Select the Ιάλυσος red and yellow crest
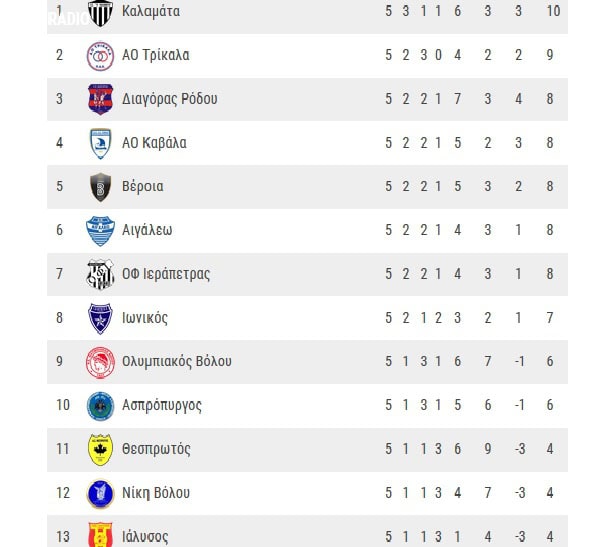The width and height of the screenshot is (590, 547). pyautogui.click(x=100, y=535)
